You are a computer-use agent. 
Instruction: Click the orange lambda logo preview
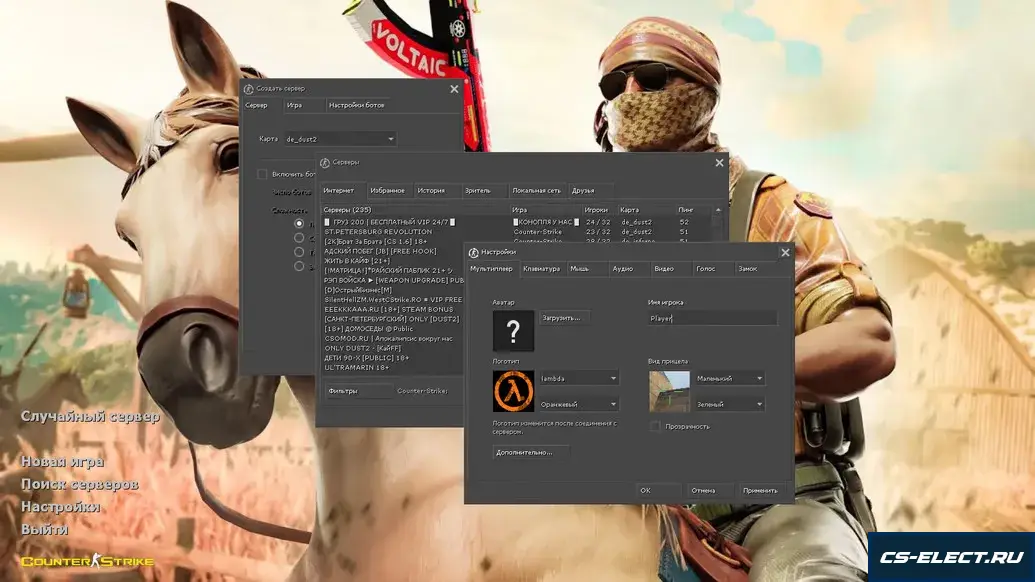tap(513, 391)
